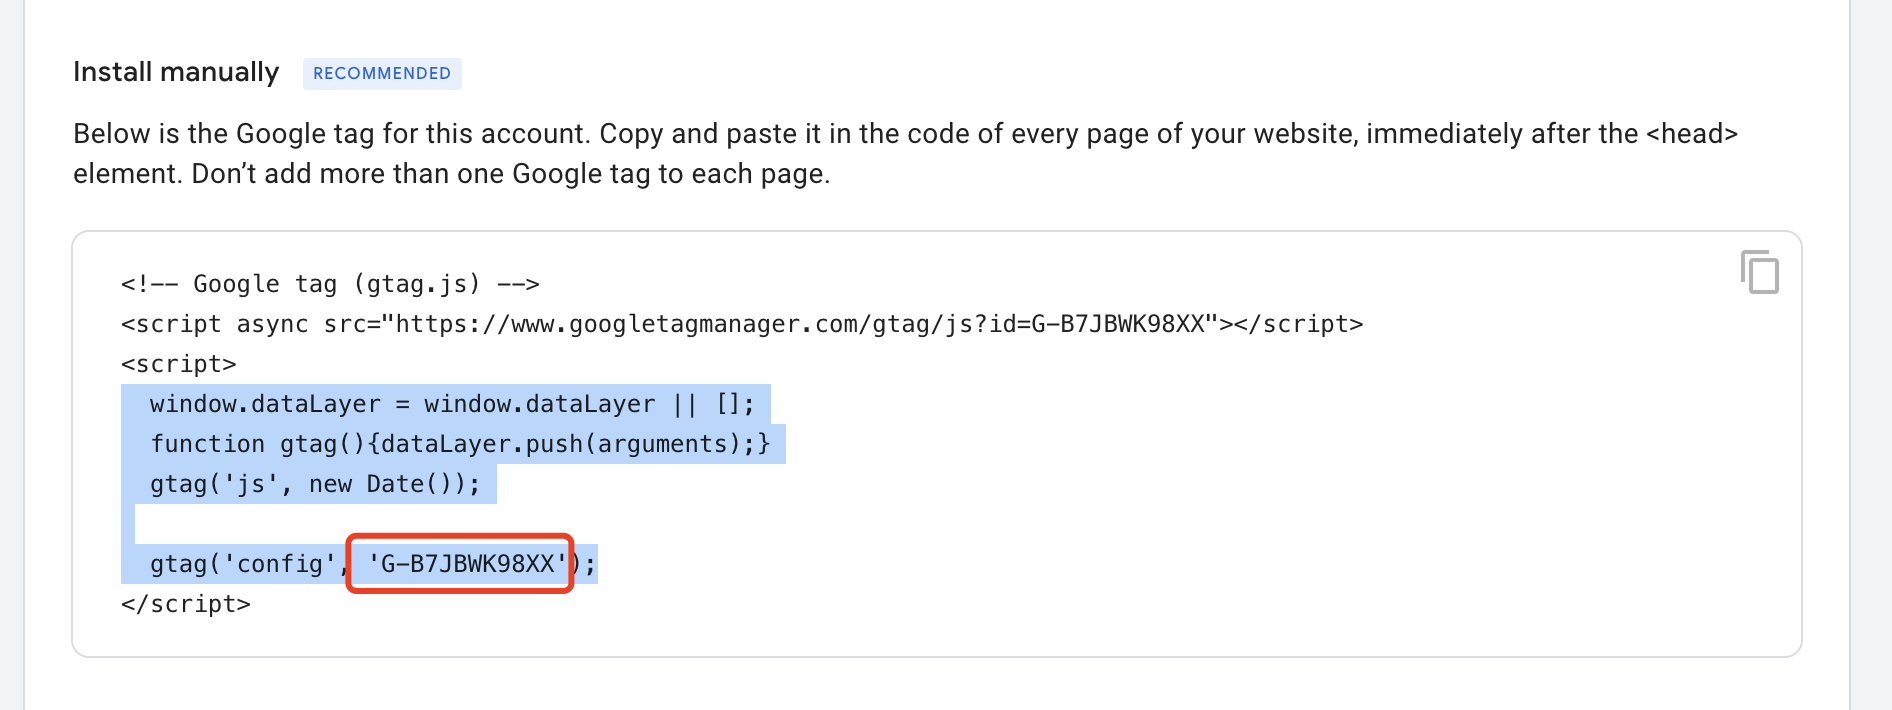The height and width of the screenshot is (710, 1892).
Task: Click the duplicate-pages copy icon
Action: click(x=1759, y=273)
